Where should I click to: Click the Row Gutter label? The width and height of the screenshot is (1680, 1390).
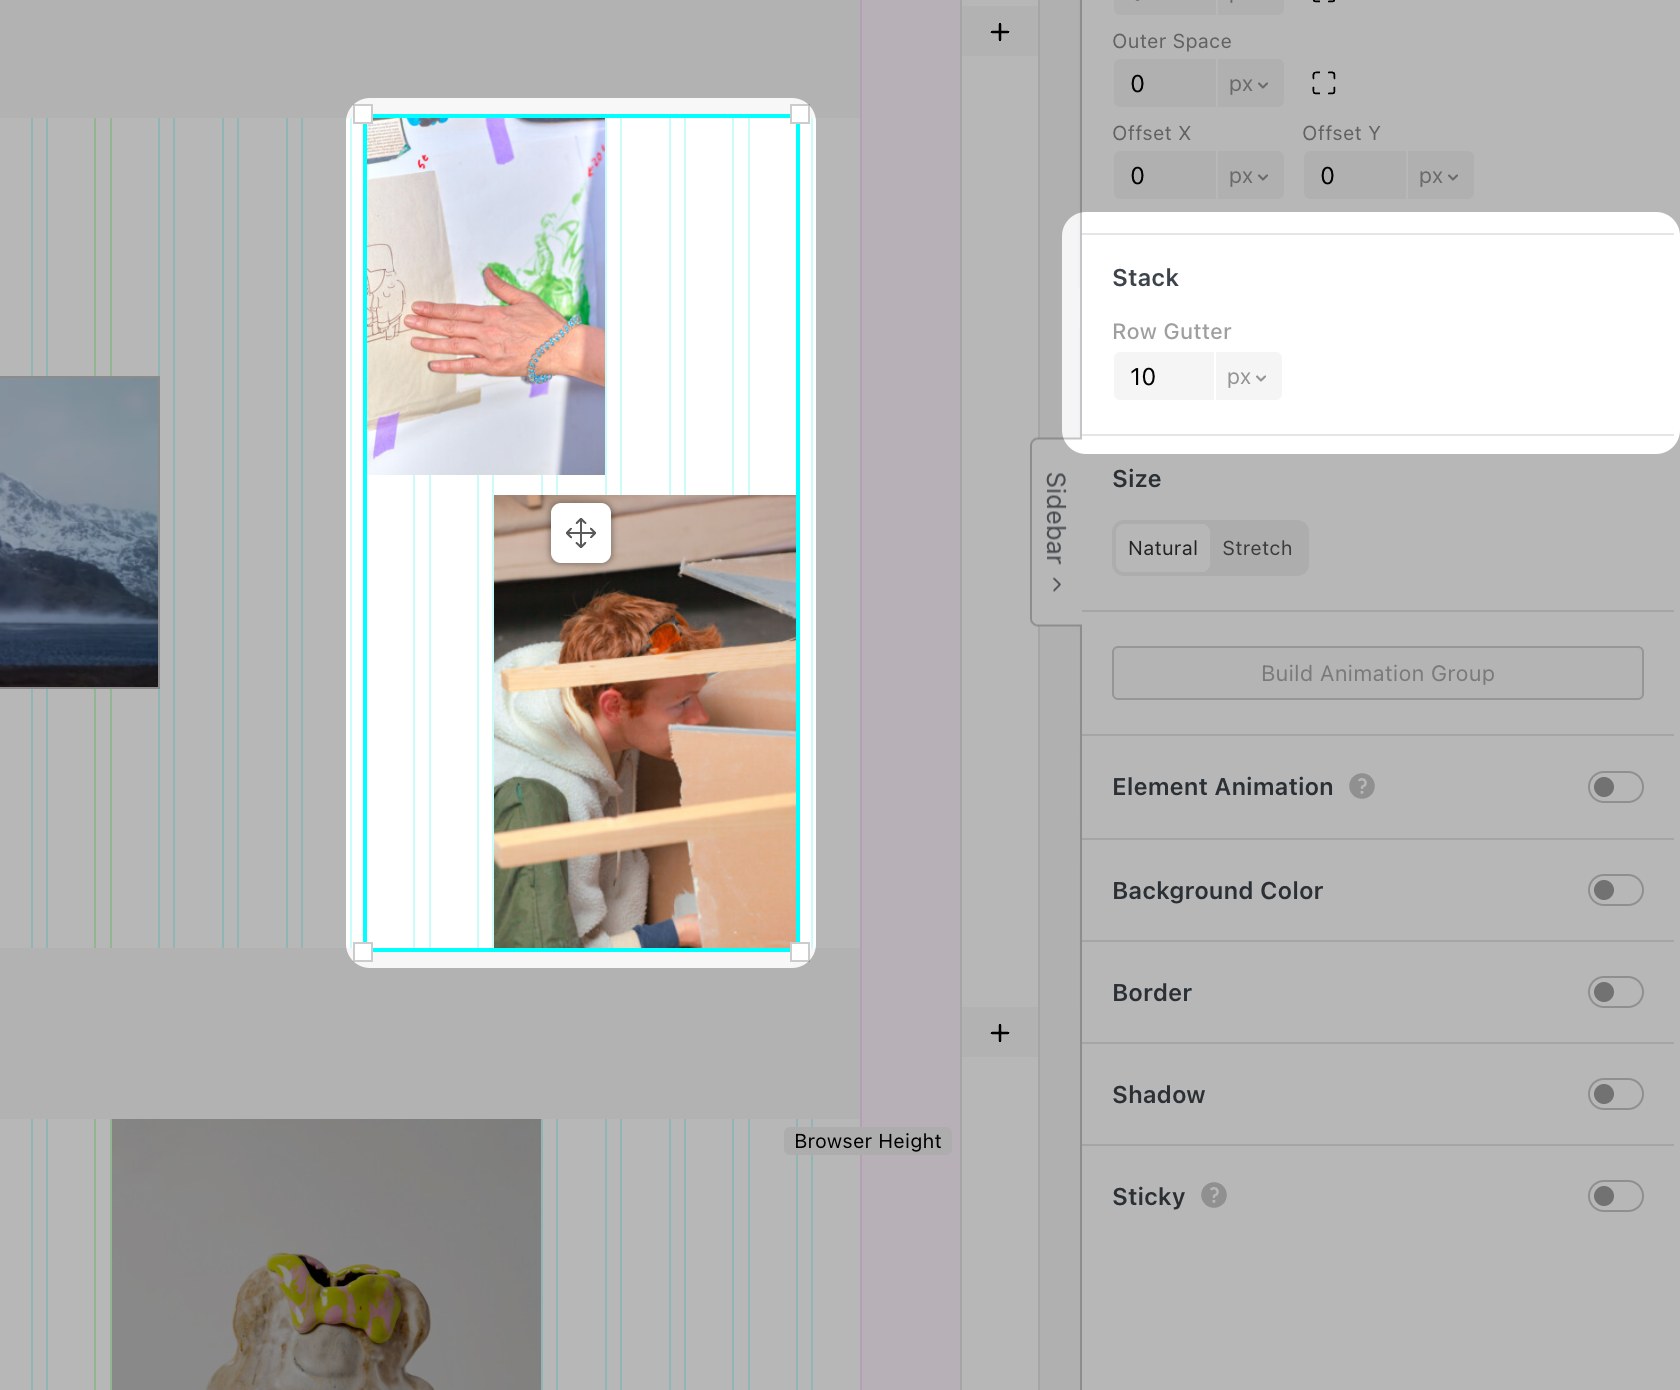(1171, 331)
